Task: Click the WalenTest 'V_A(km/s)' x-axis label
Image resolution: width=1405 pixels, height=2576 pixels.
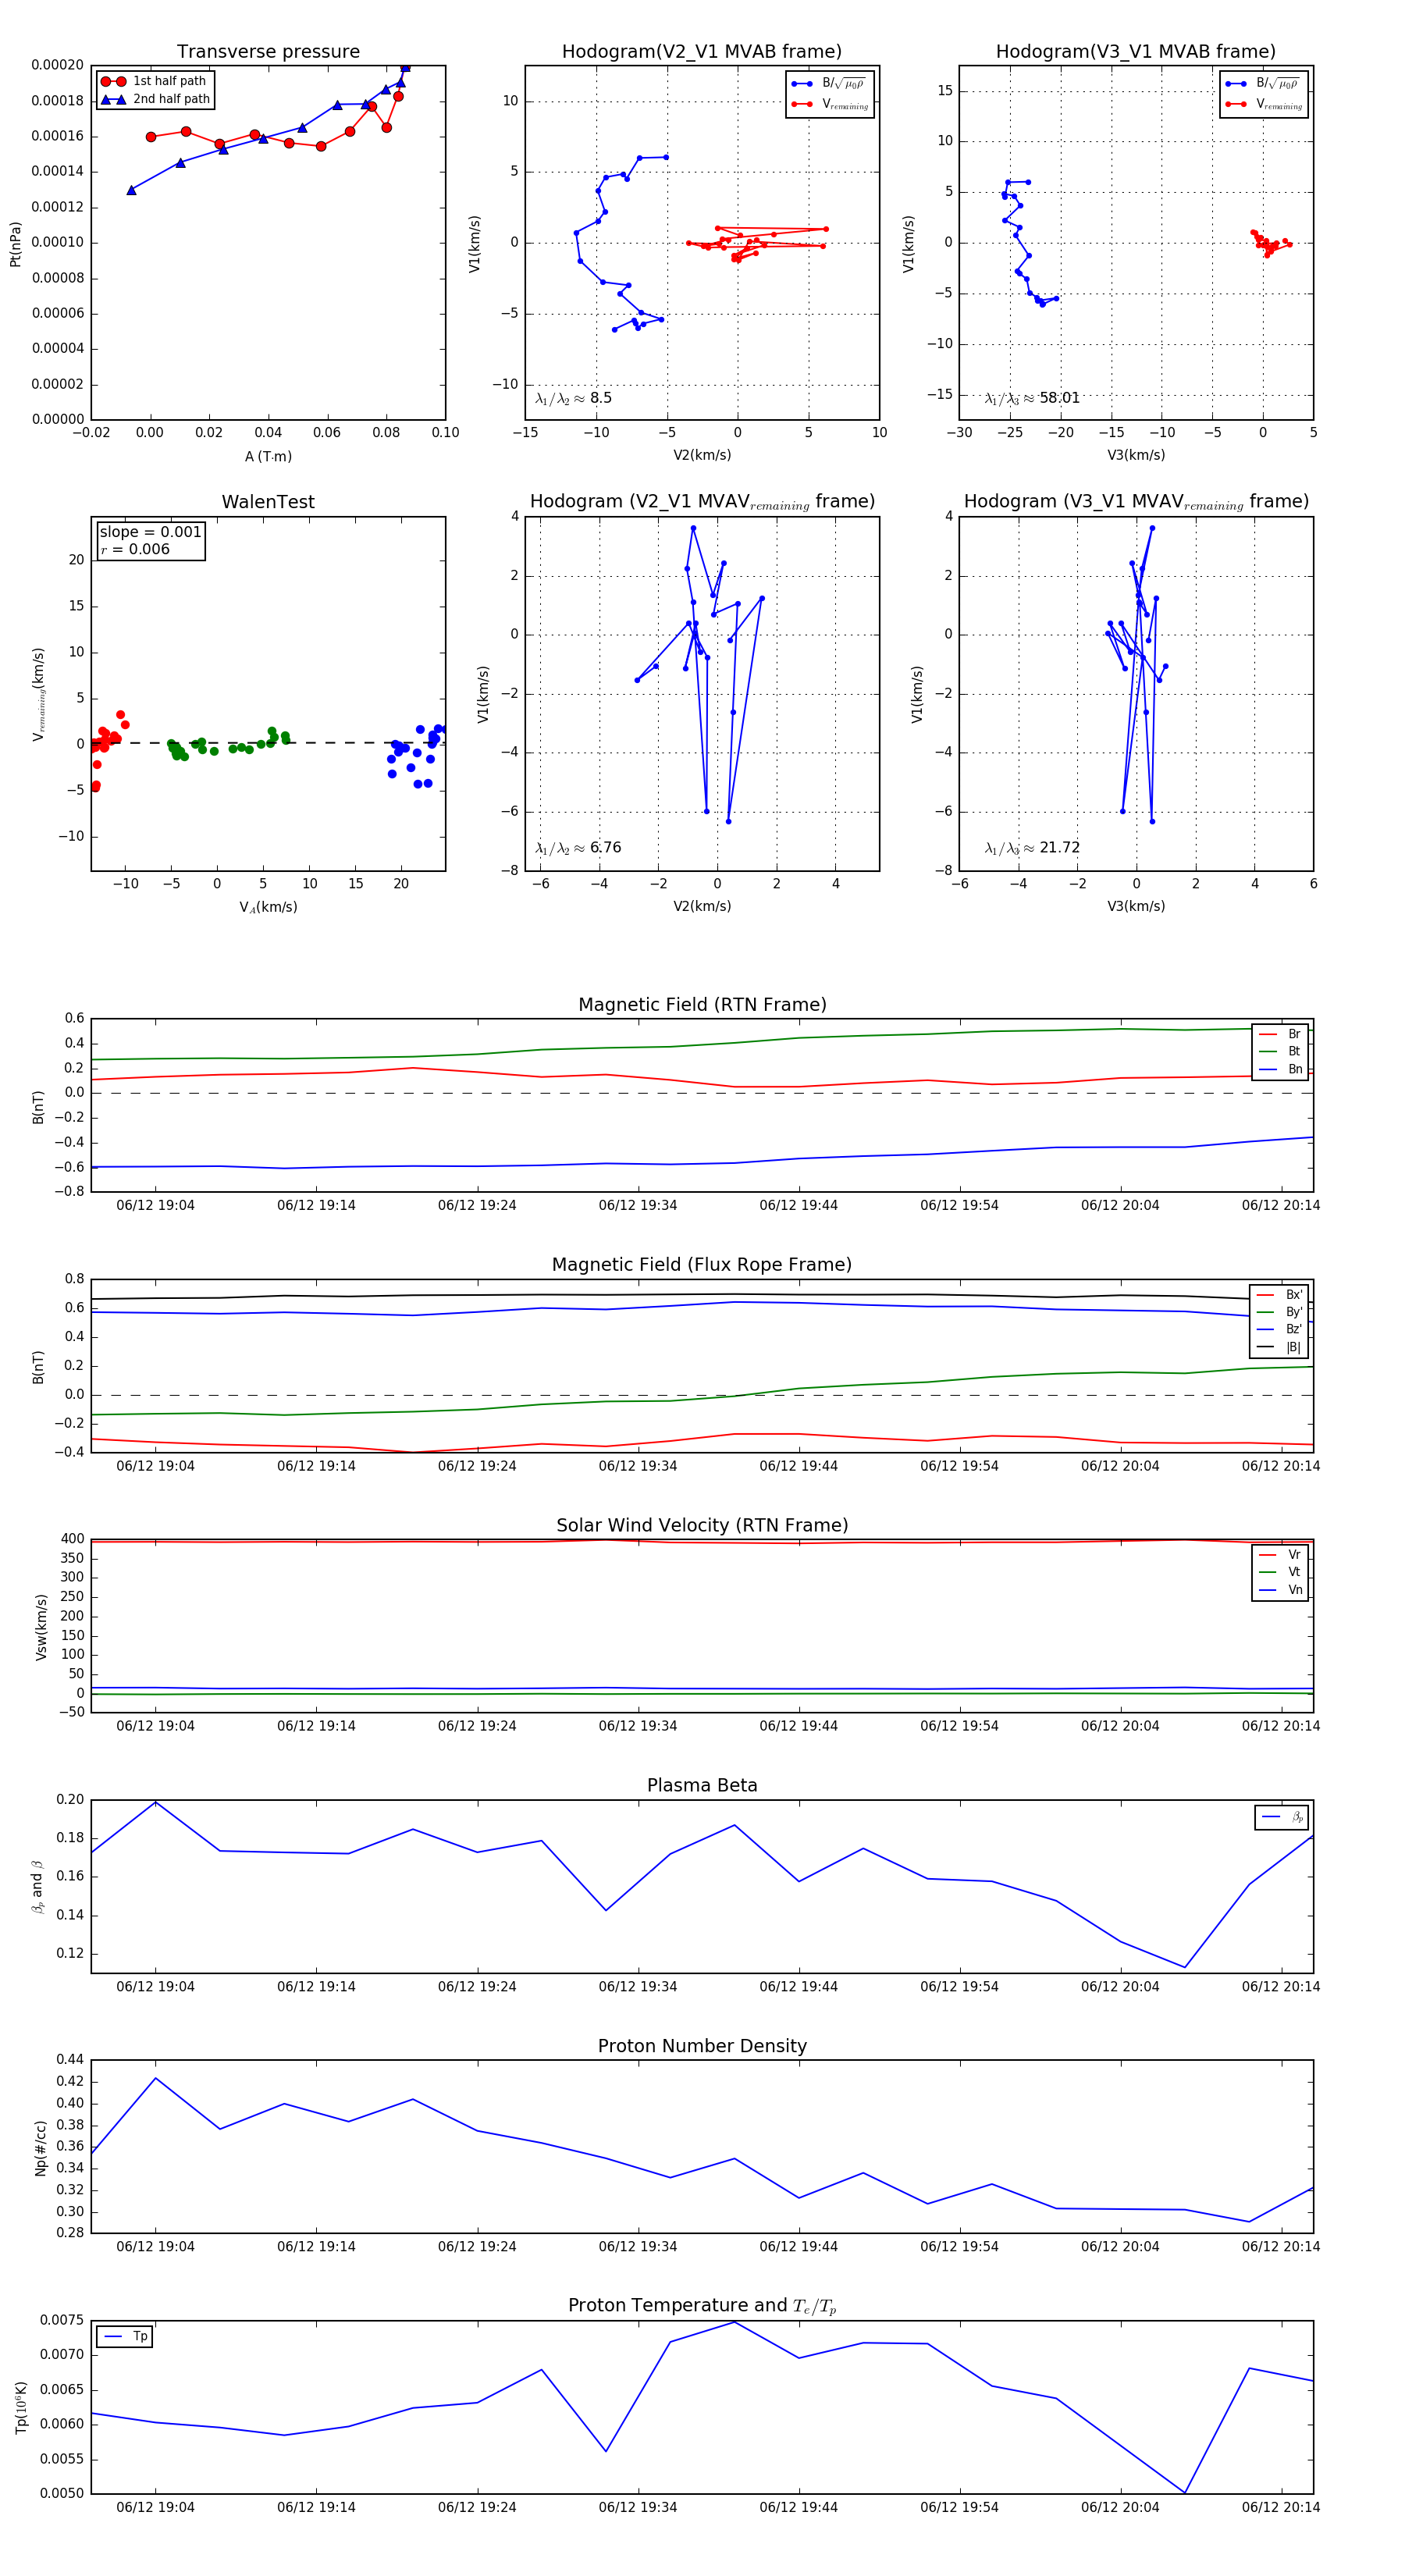Action: click(268, 907)
